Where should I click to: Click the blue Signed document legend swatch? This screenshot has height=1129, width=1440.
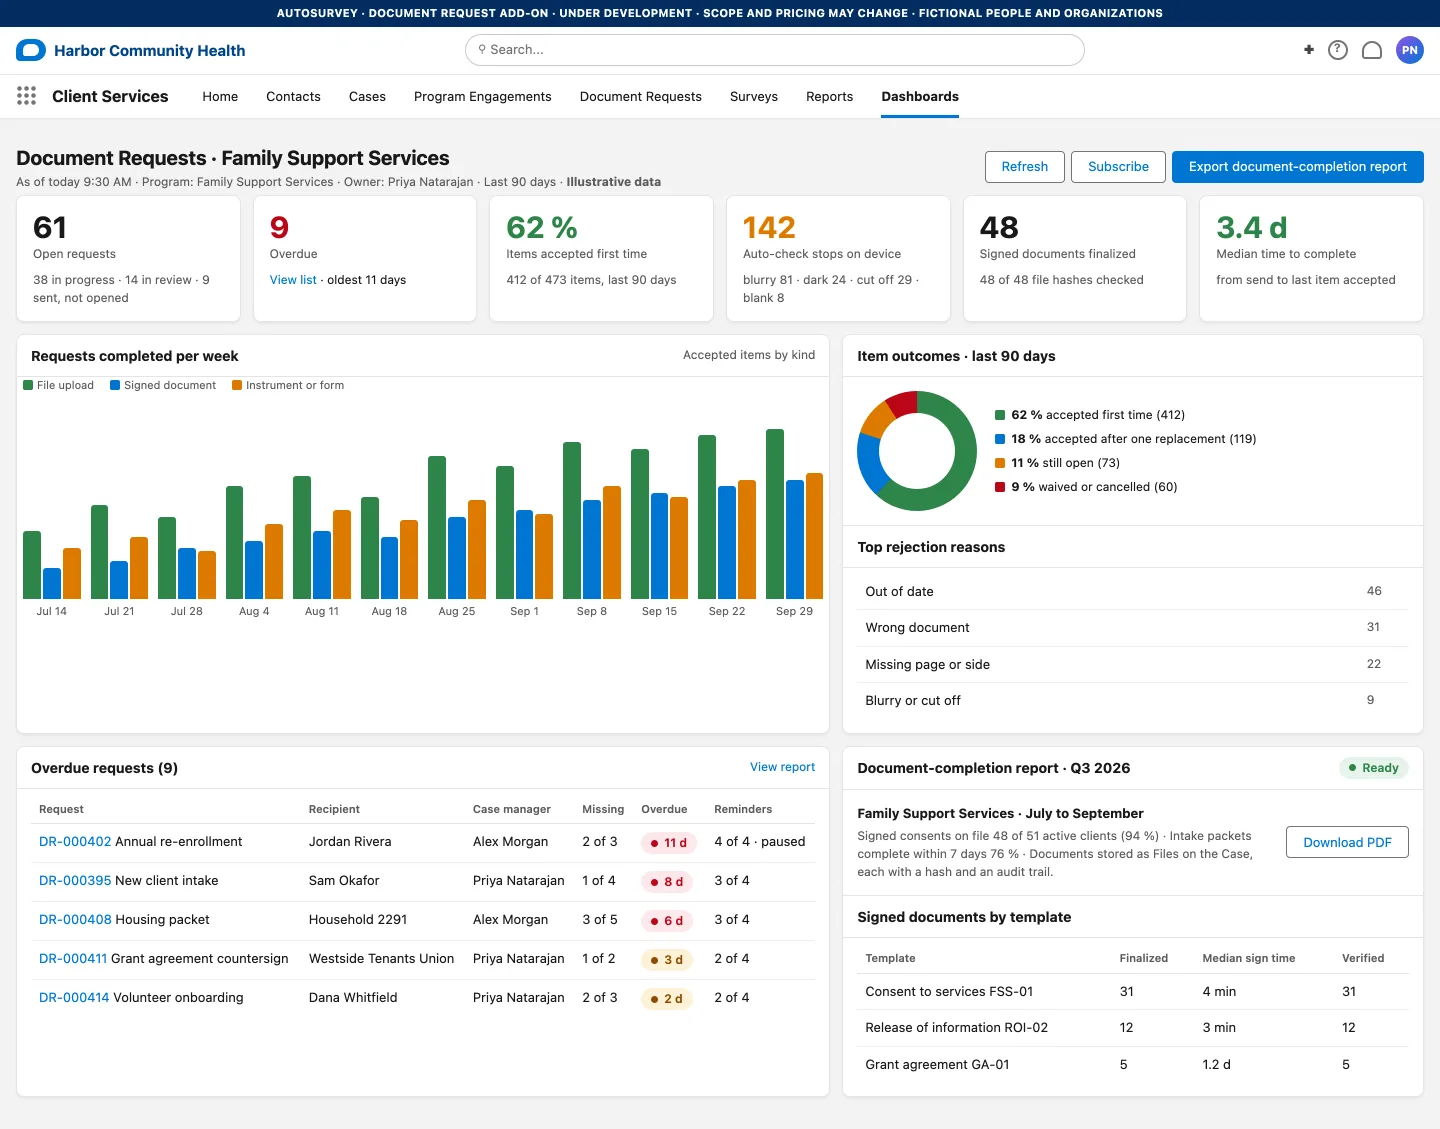(115, 385)
